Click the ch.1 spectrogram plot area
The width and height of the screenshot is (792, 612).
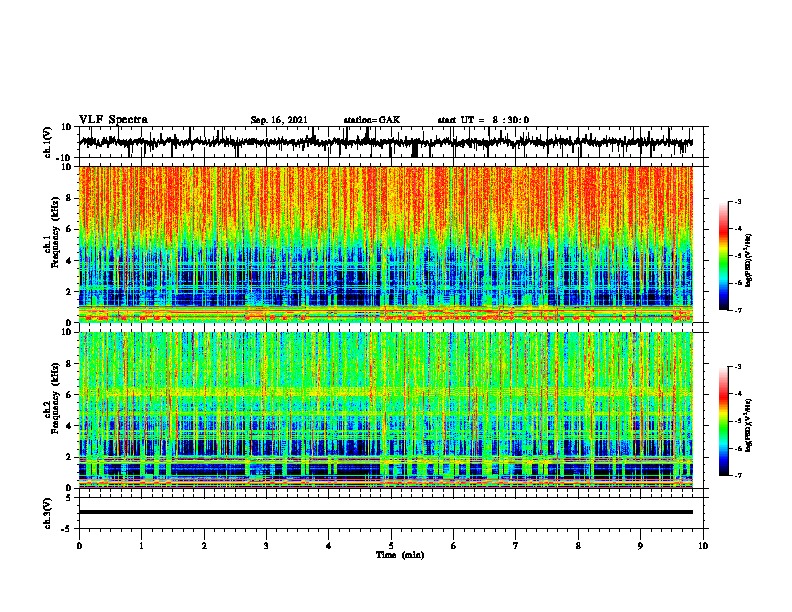[385, 244]
